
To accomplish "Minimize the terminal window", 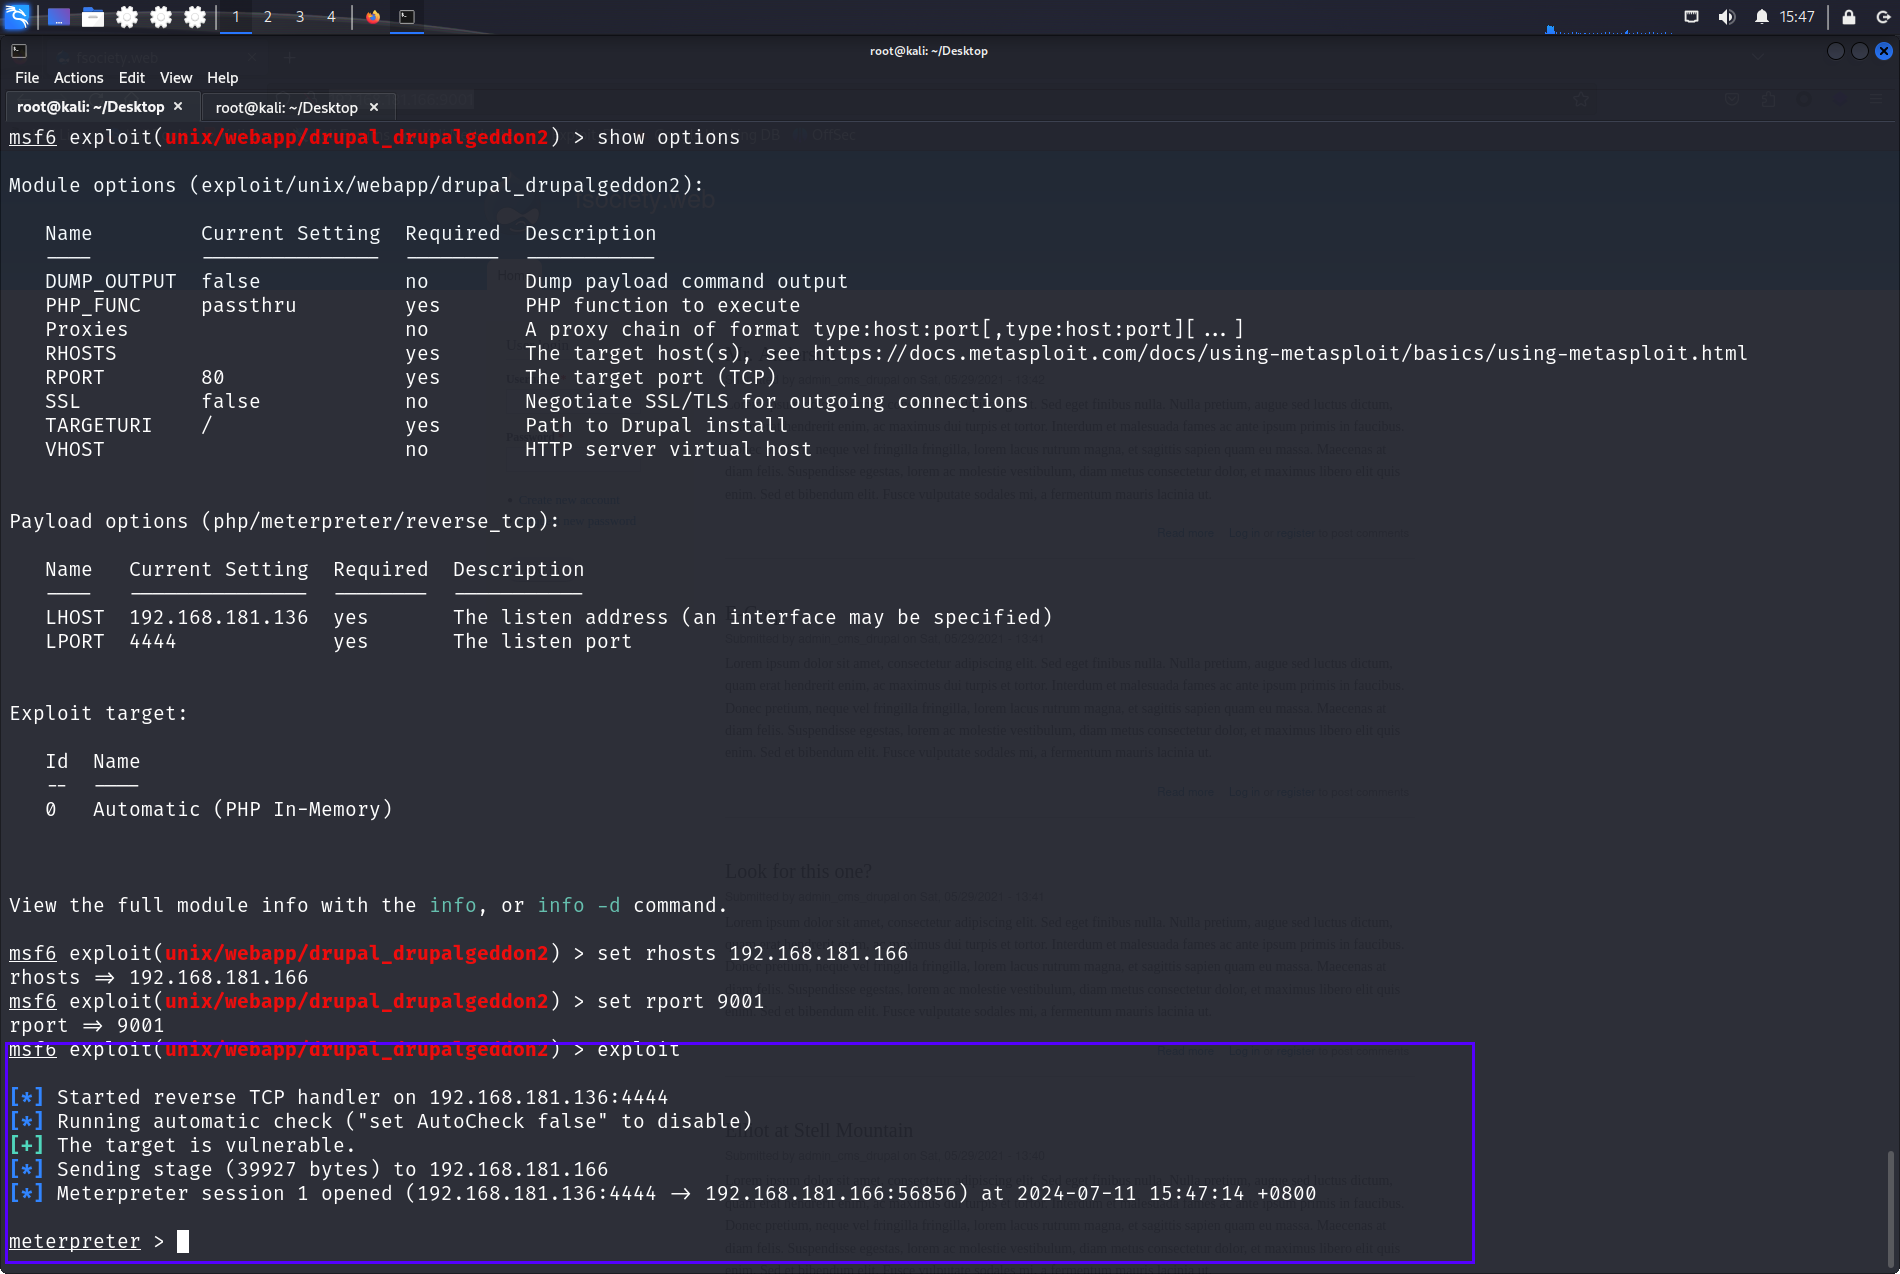I will [x=1835, y=51].
